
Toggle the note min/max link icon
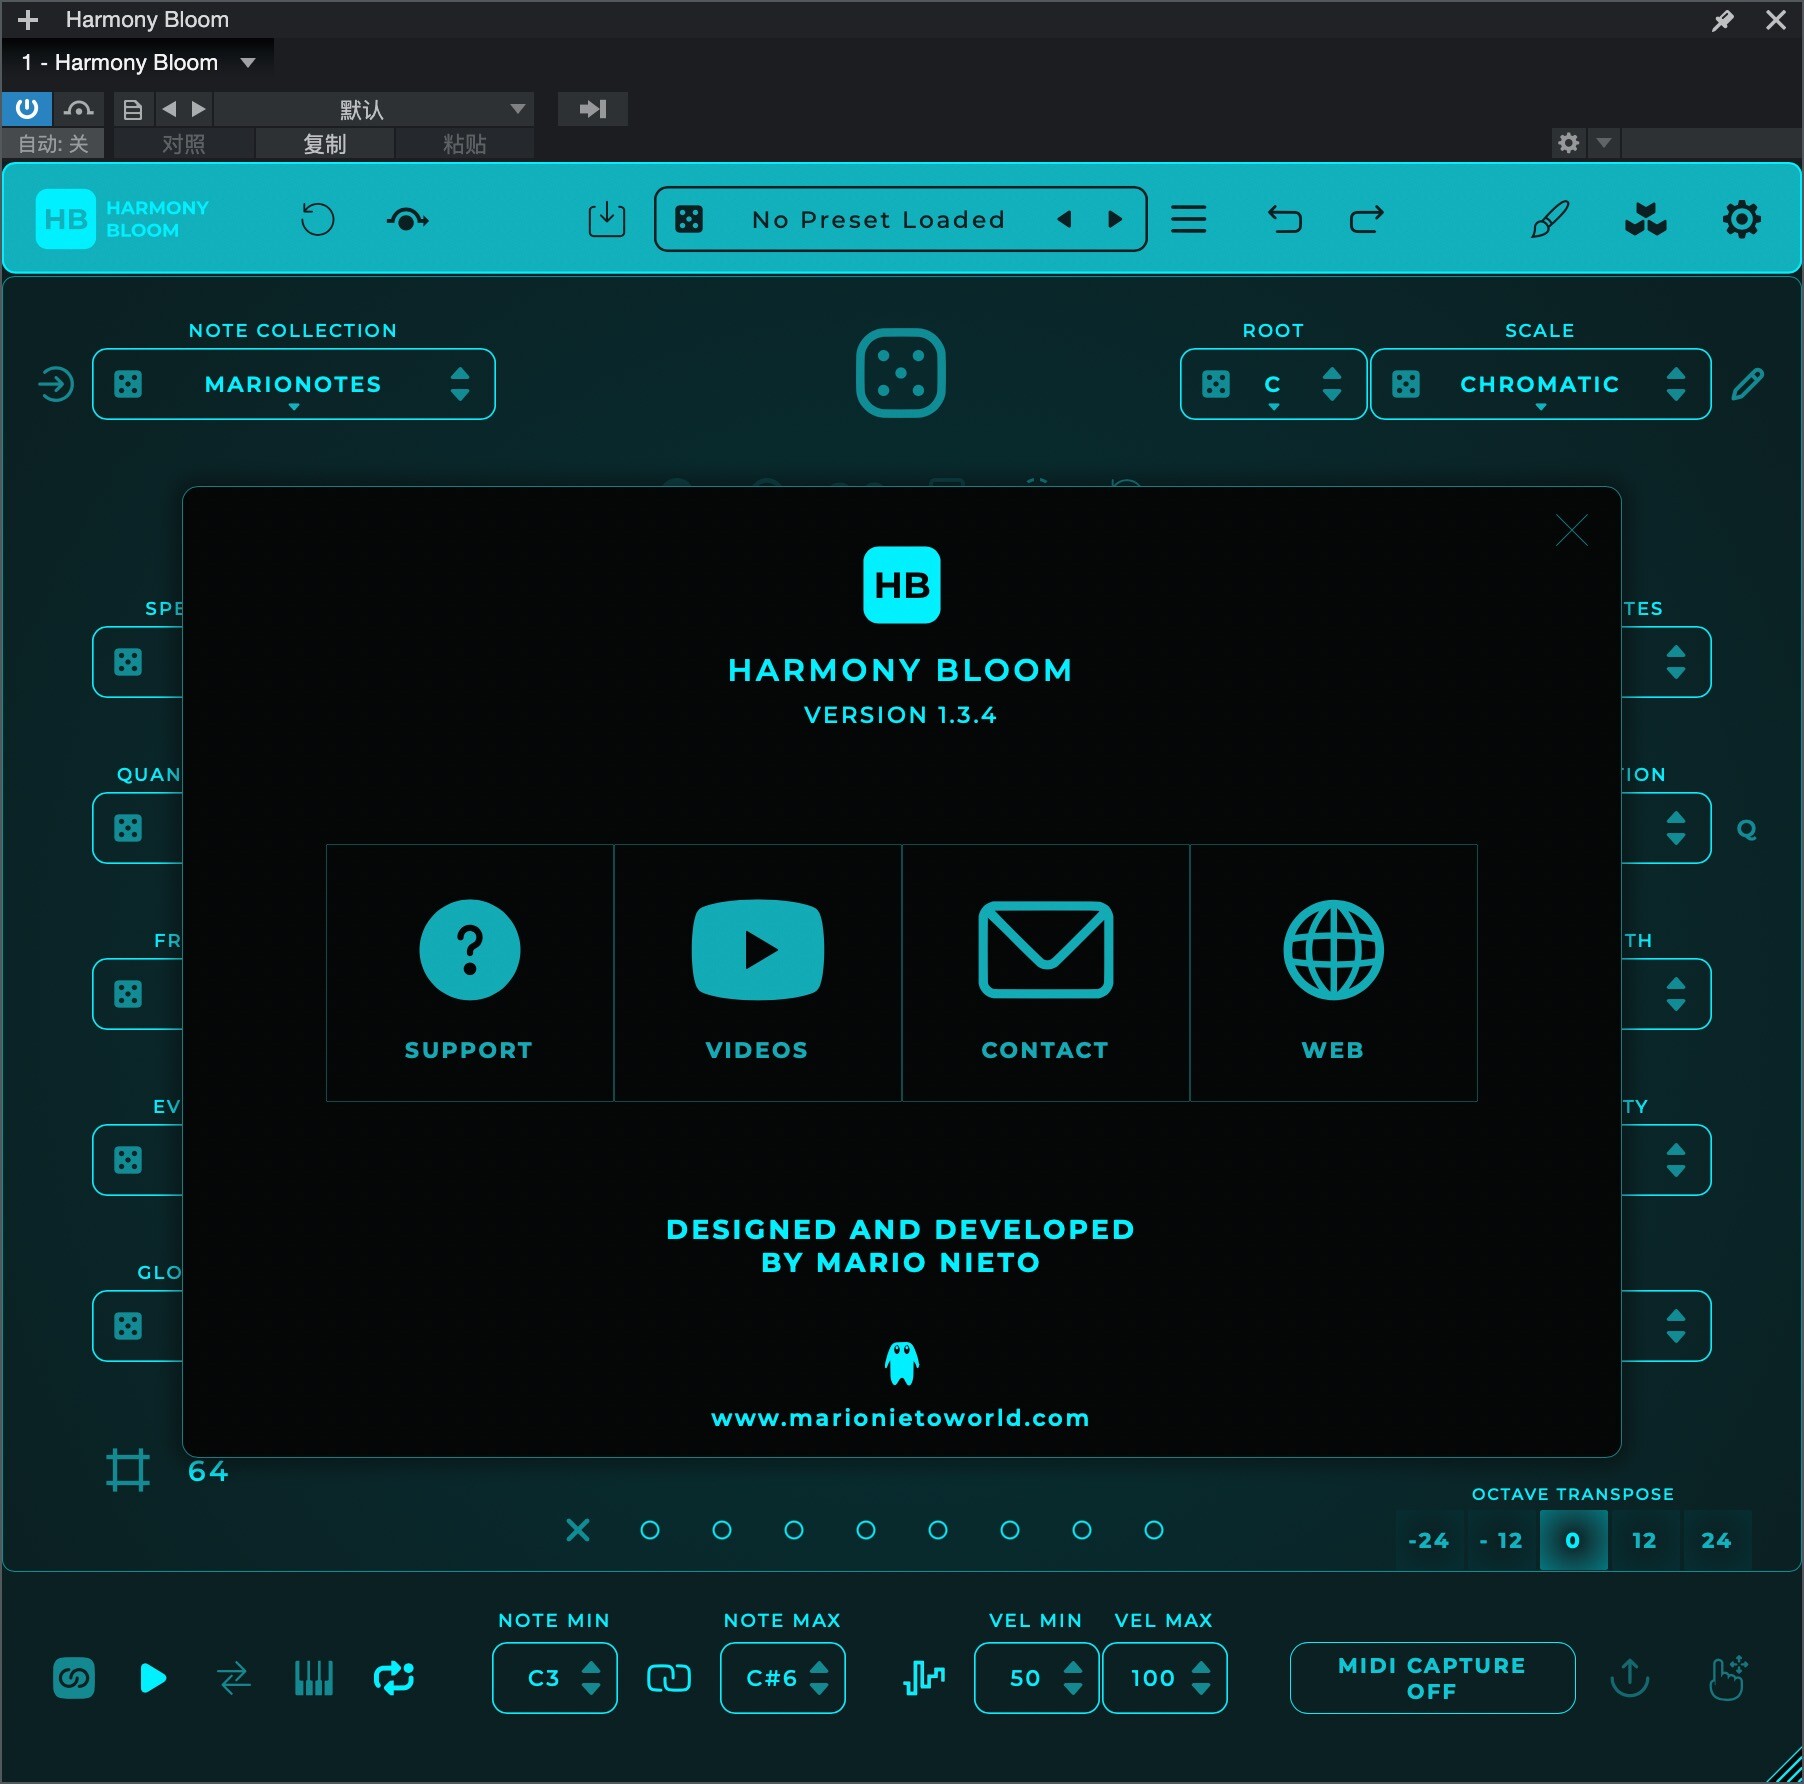tap(669, 1678)
